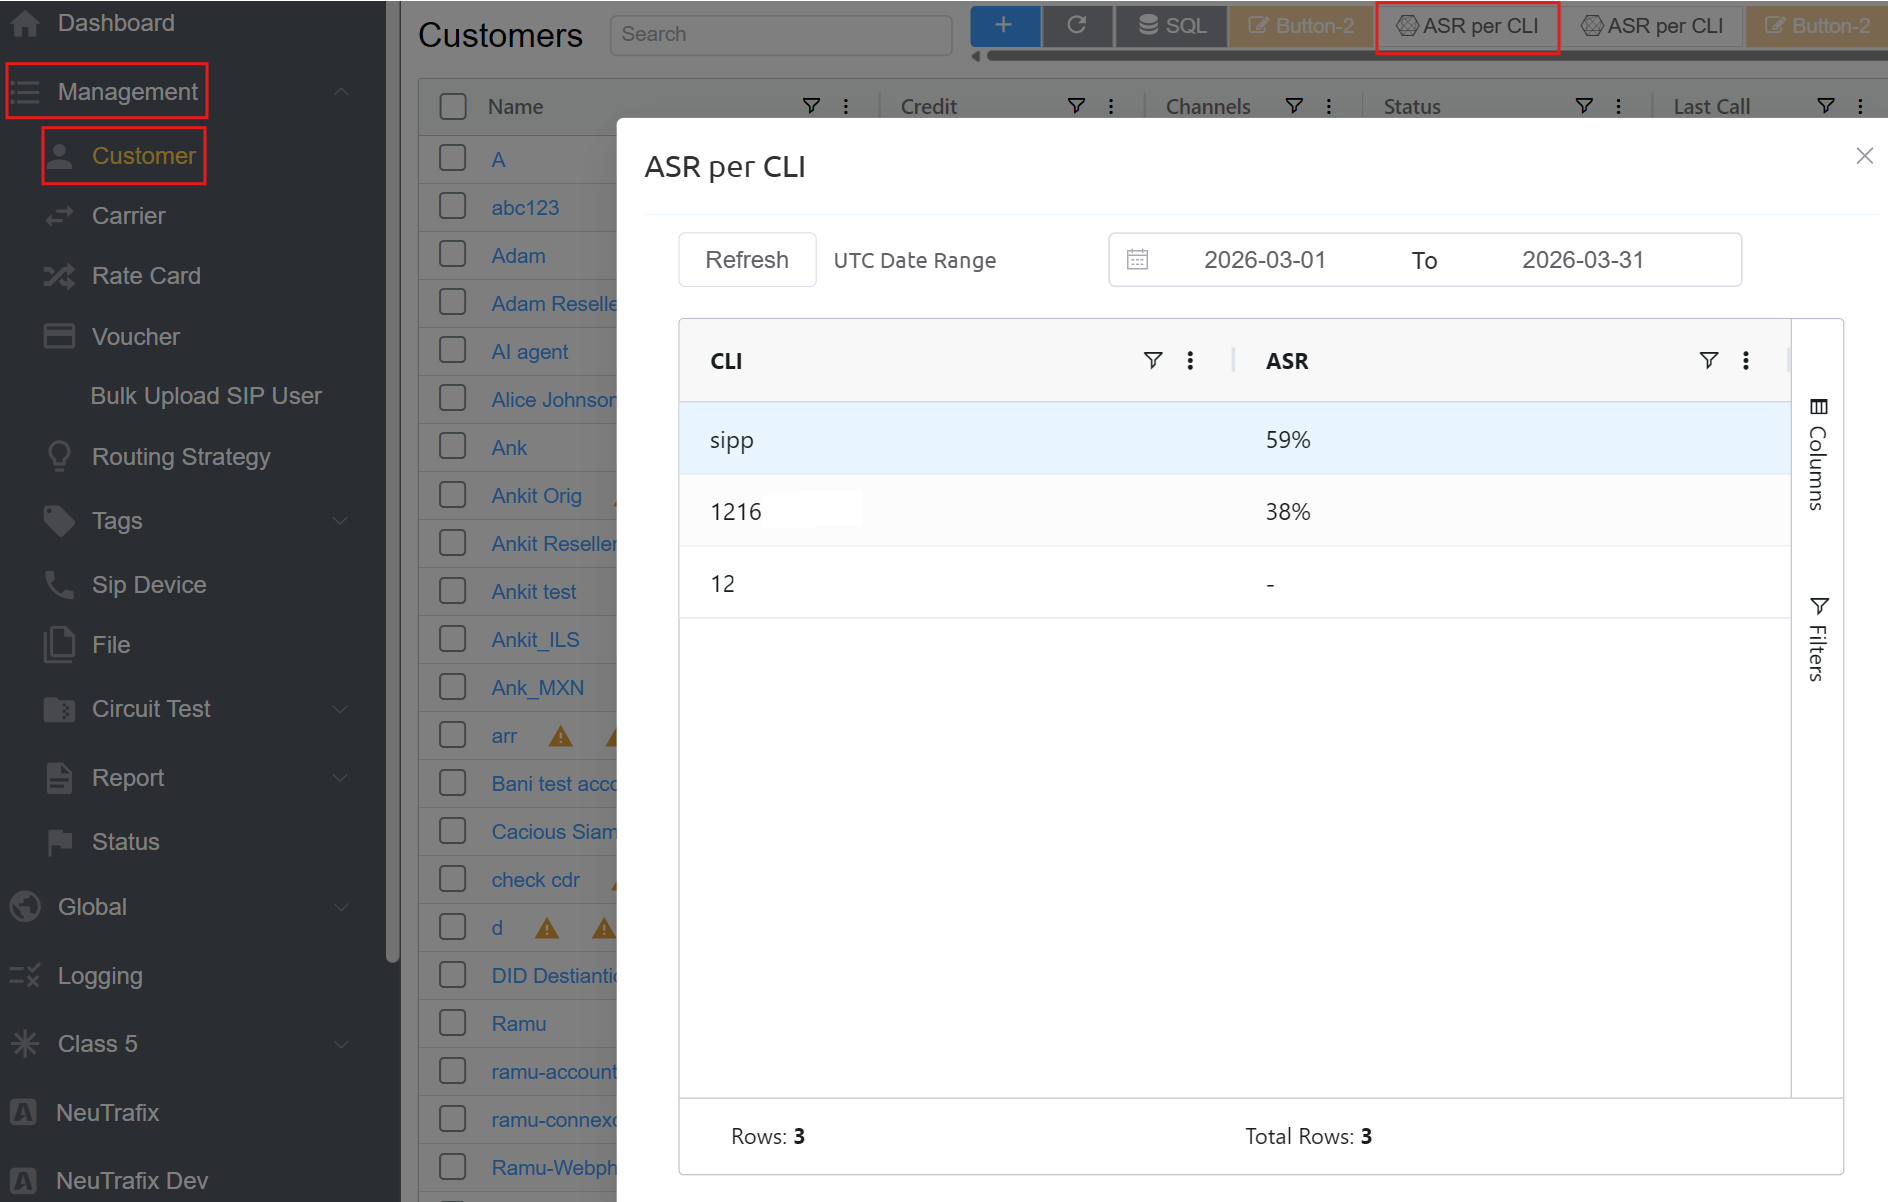Image resolution: width=1888 pixels, height=1202 pixels.
Task: Tick the checkbox for customer abc123
Action: point(453,207)
